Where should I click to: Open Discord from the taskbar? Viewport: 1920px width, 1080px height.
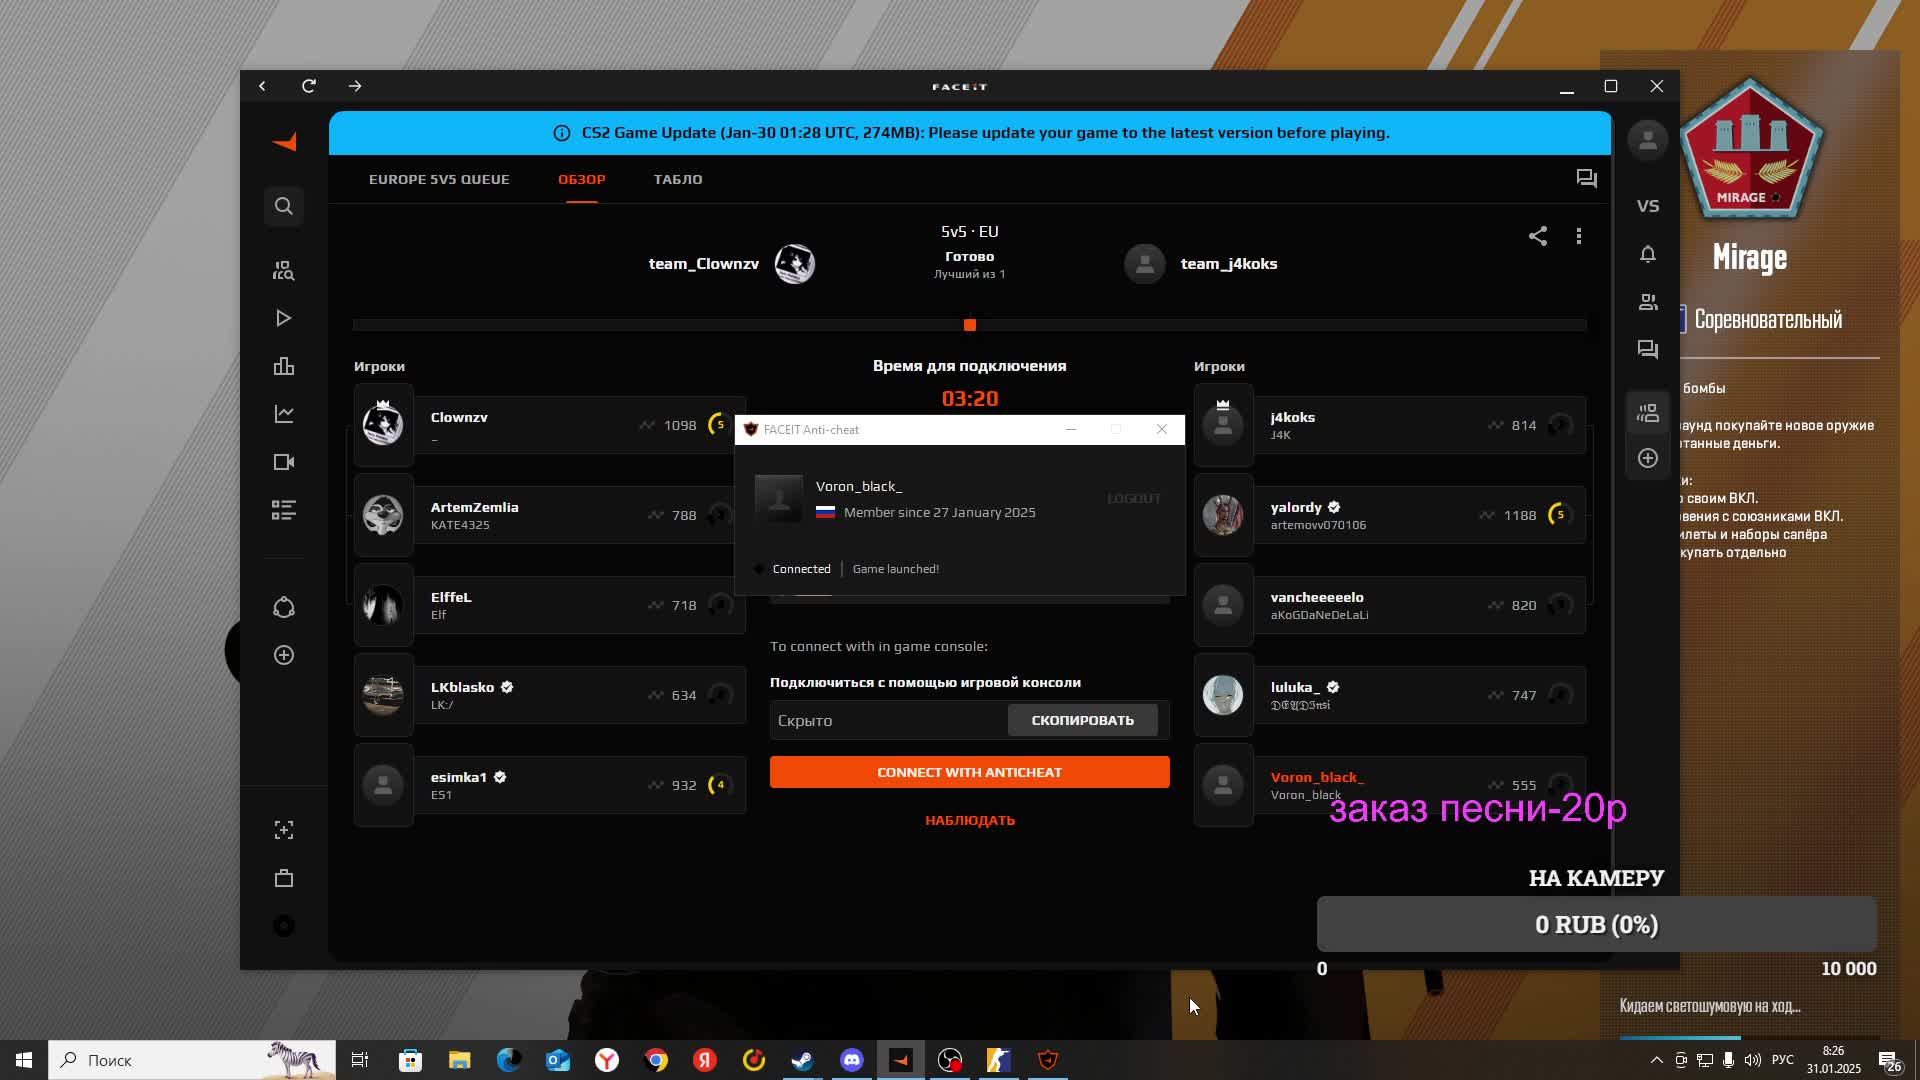pyautogui.click(x=851, y=1060)
